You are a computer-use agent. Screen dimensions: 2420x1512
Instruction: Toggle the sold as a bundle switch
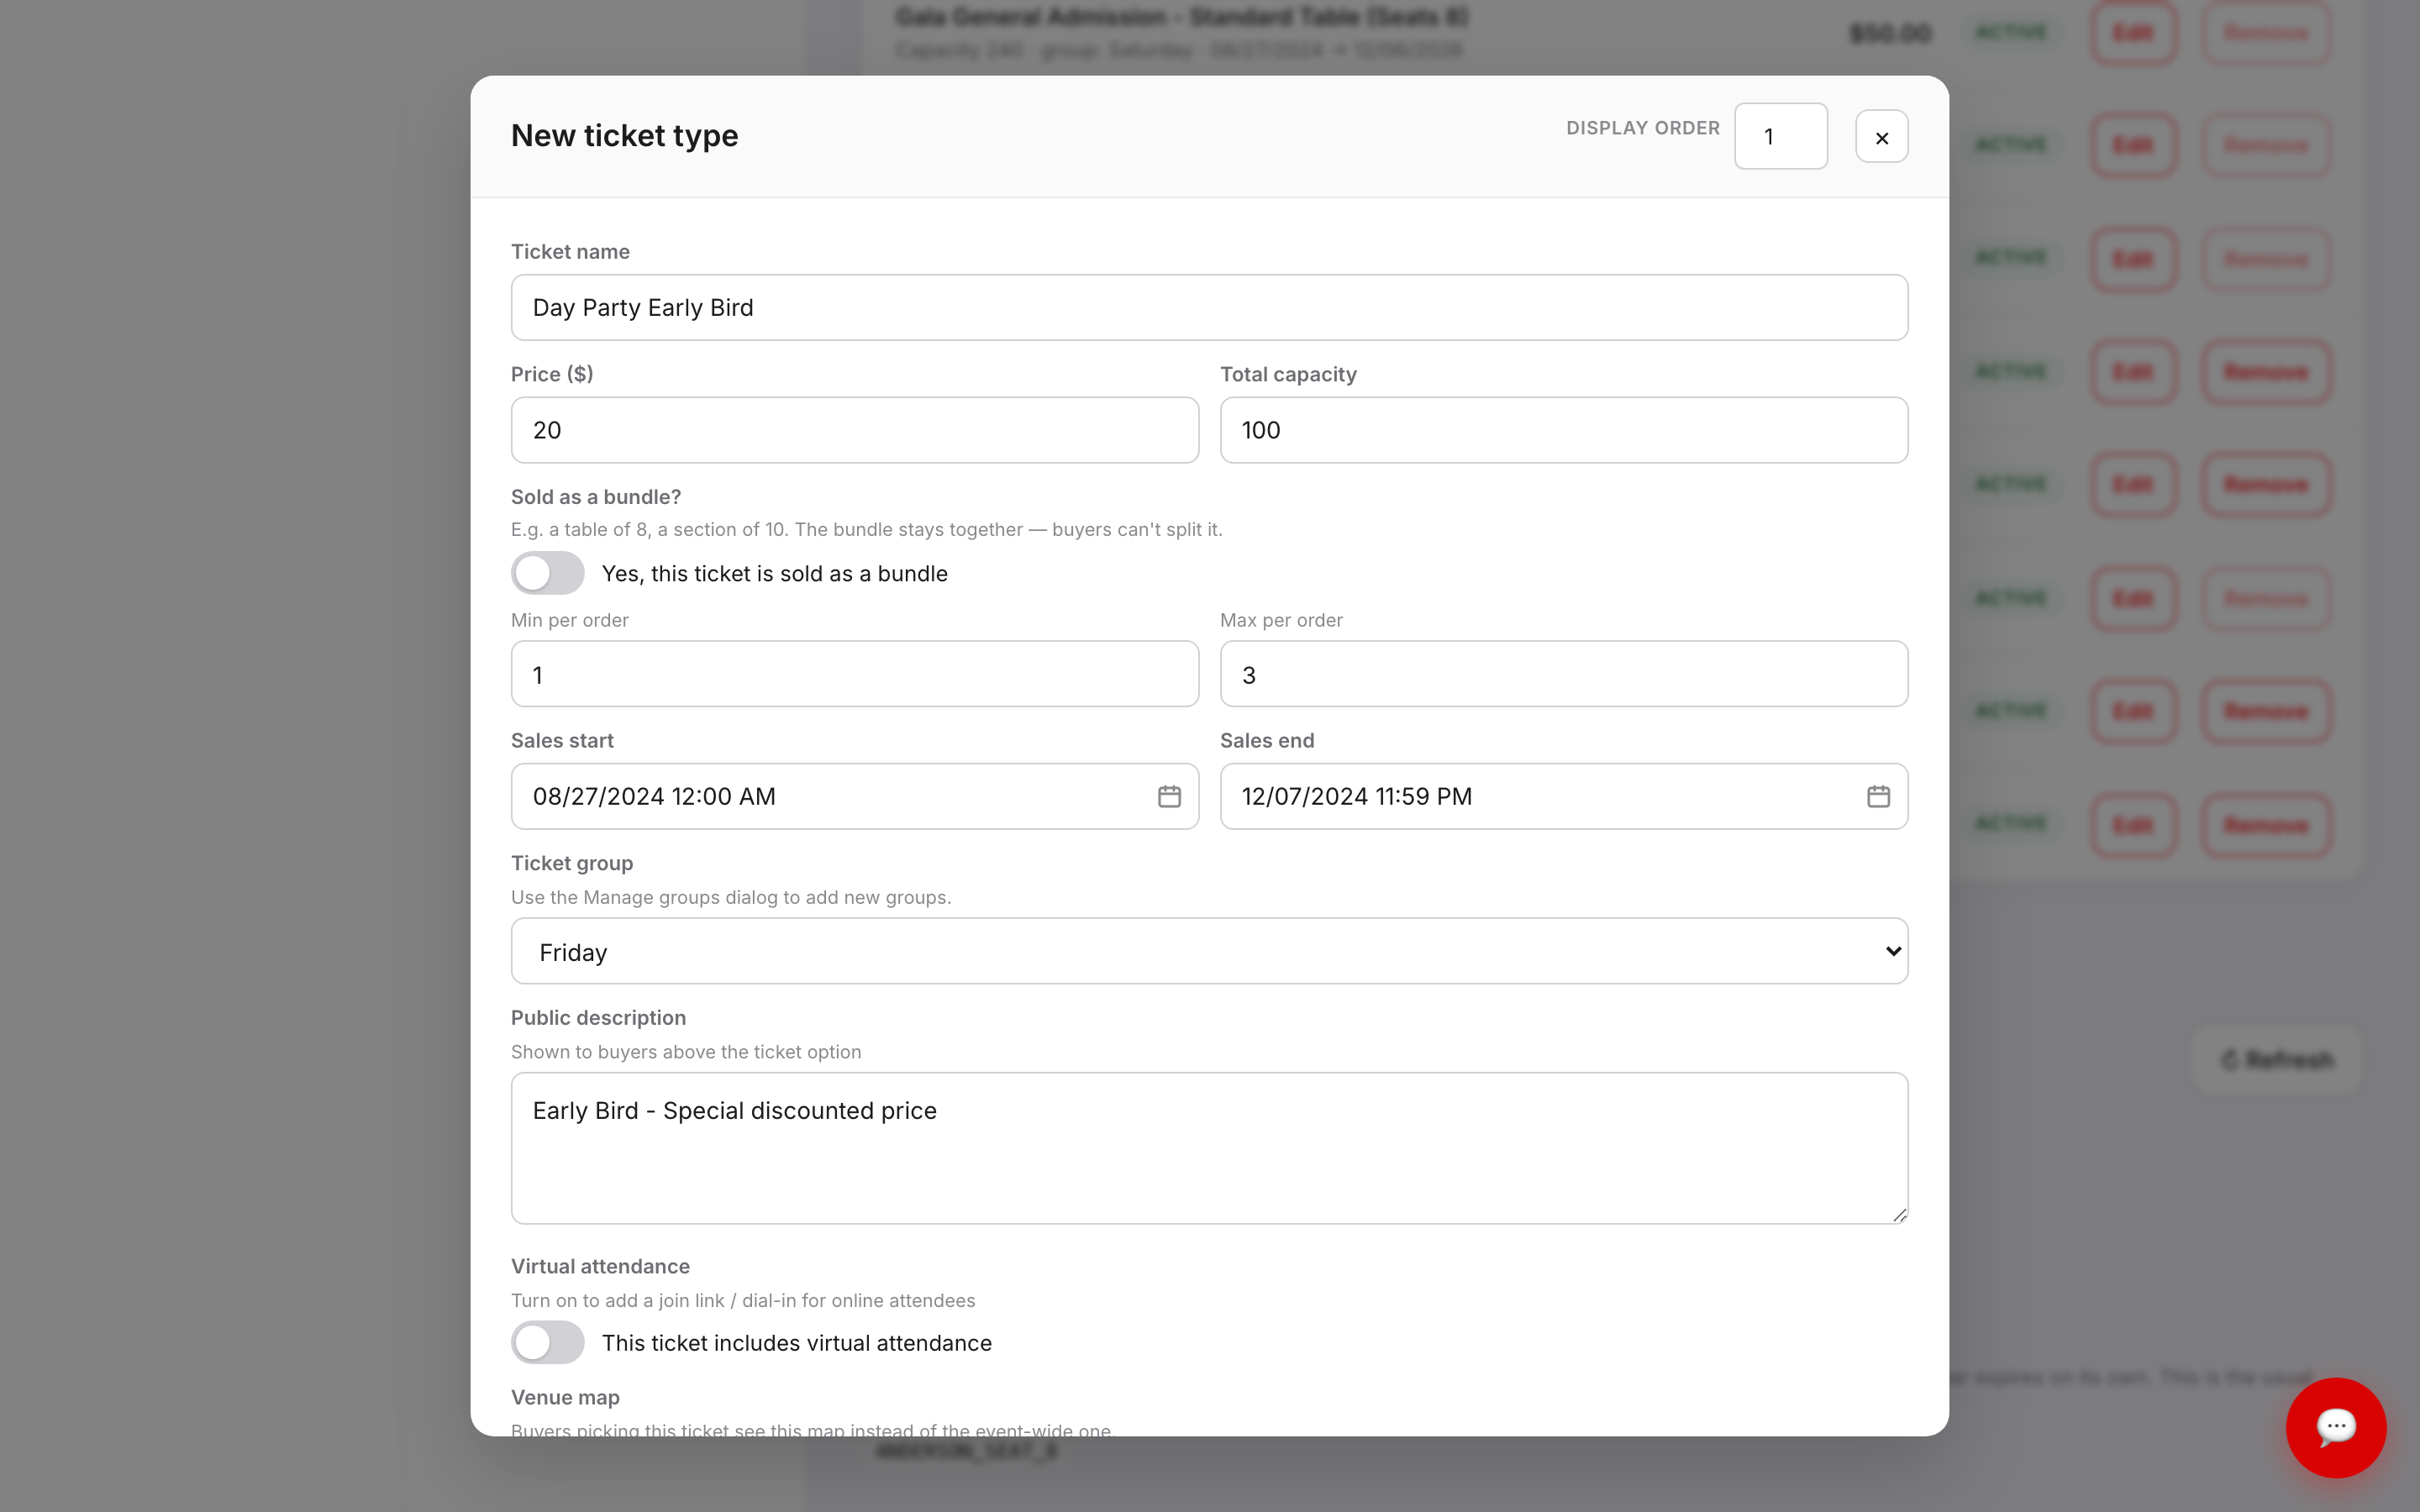coord(547,573)
